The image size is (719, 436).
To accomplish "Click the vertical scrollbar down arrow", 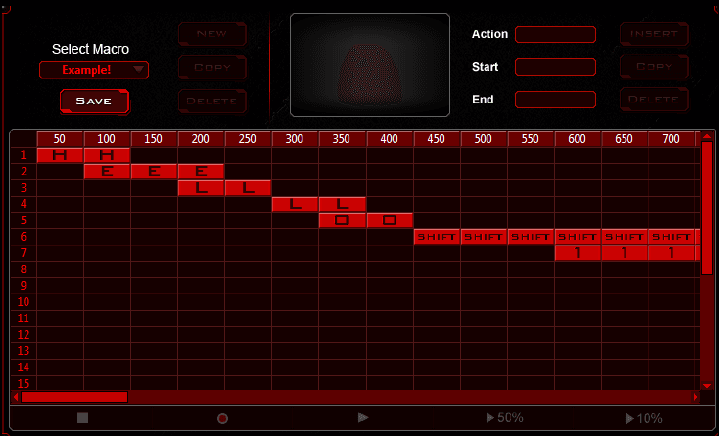I will 707,385.
